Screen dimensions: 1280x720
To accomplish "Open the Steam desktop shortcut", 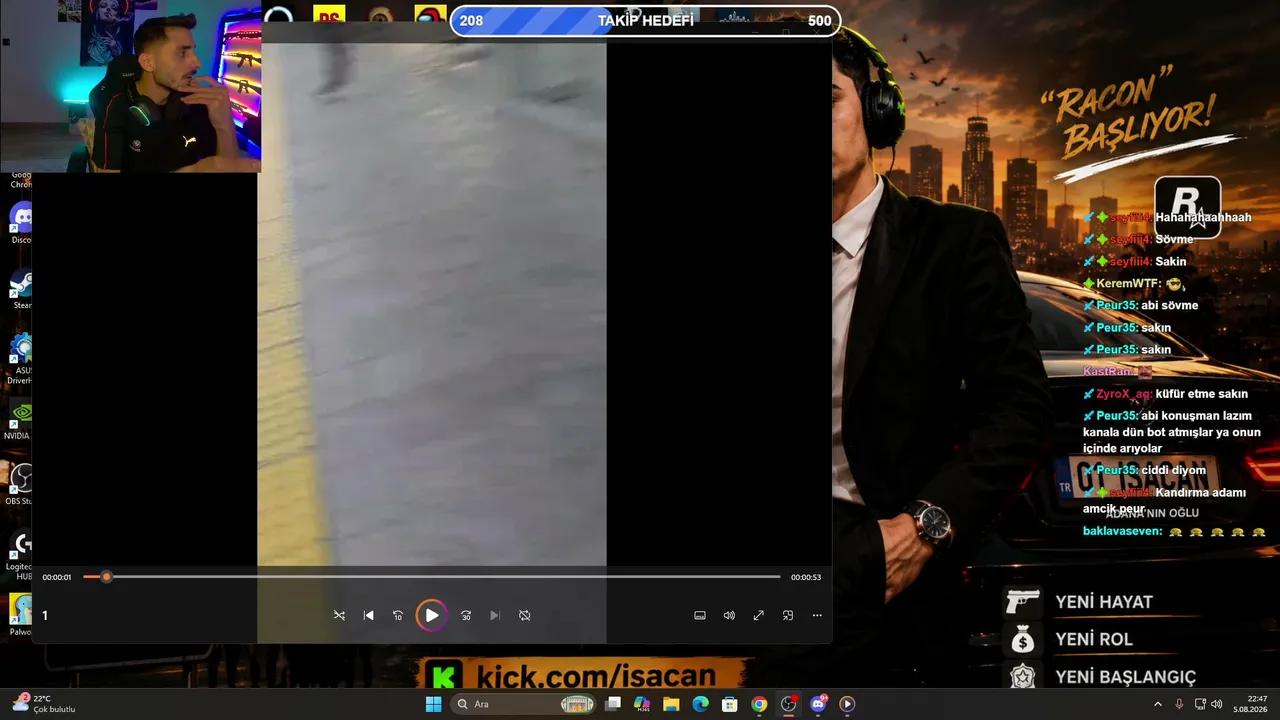I will tap(21, 289).
